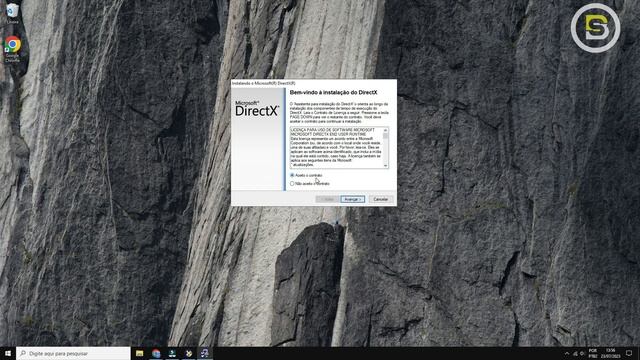Open the fourth taskbar app icon
The width and height of the screenshot is (640, 360).
click(x=189, y=353)
